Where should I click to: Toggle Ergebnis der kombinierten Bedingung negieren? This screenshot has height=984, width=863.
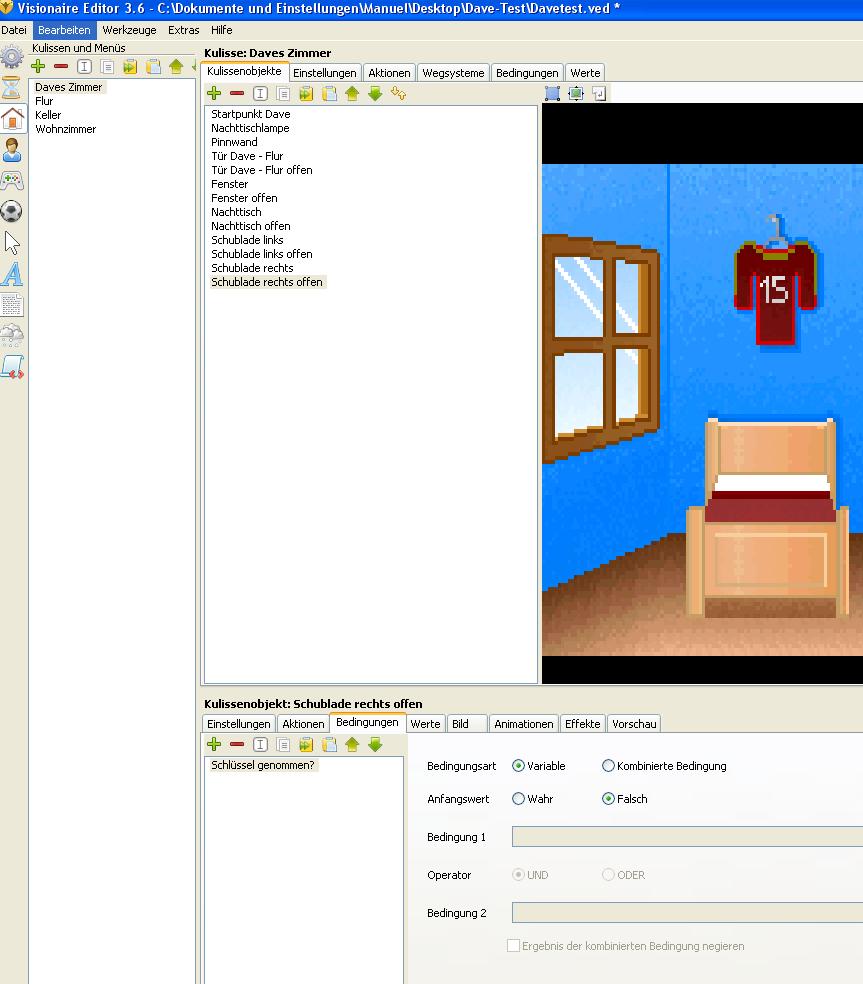pyautogui.click(x=513, y=945)
